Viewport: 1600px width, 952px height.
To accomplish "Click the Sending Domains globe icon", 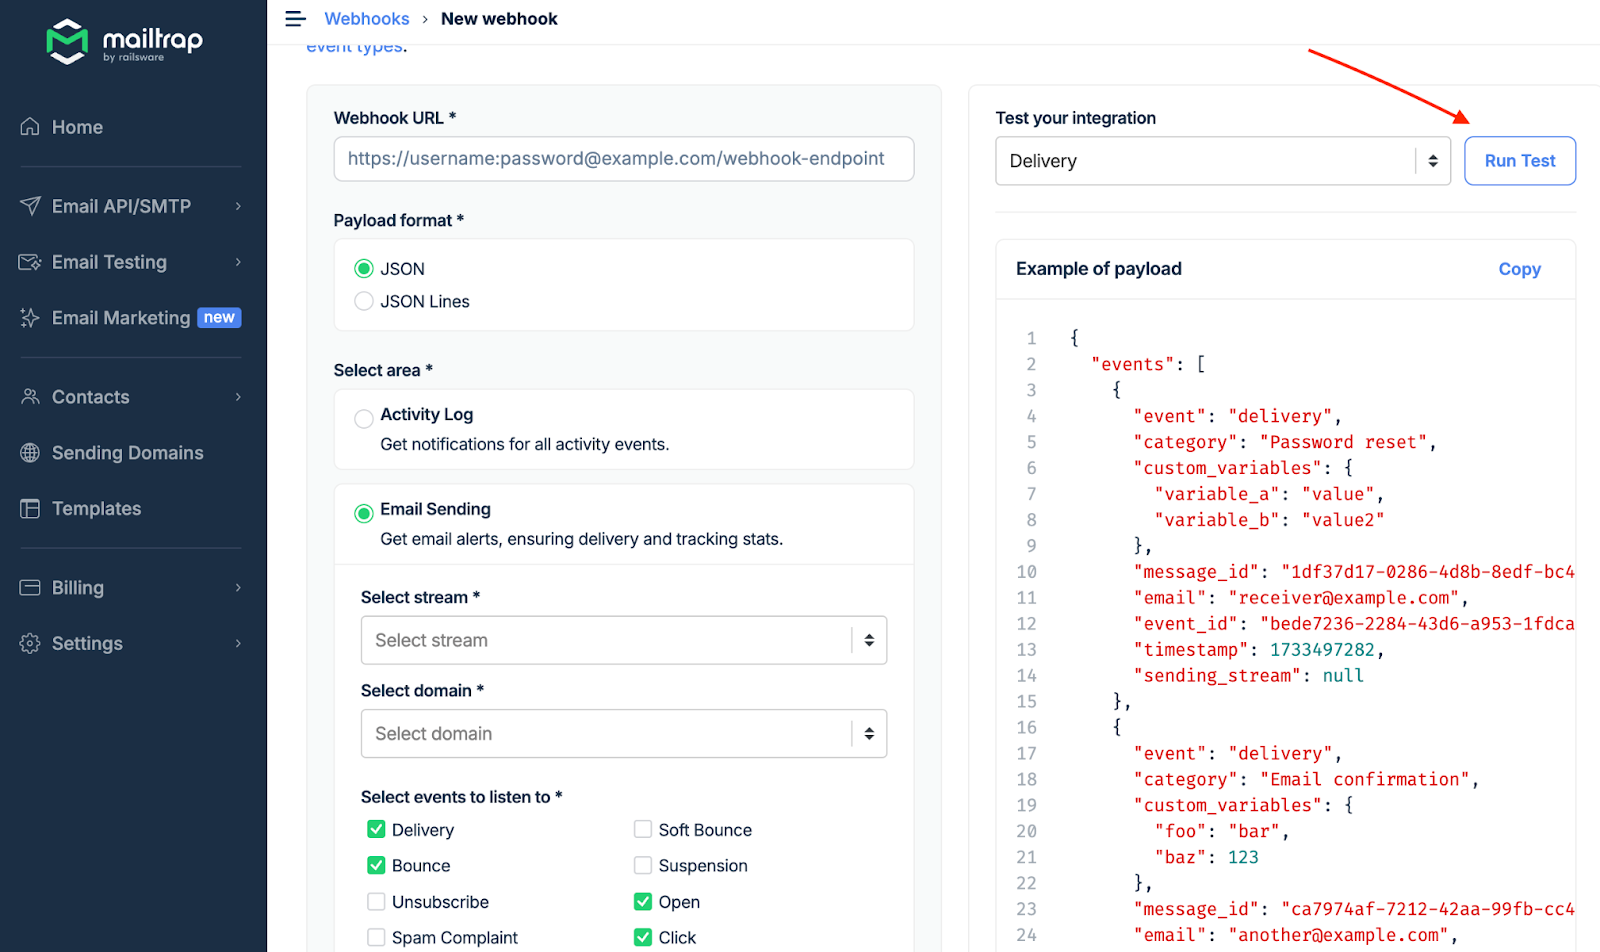I will coord(30,453).
